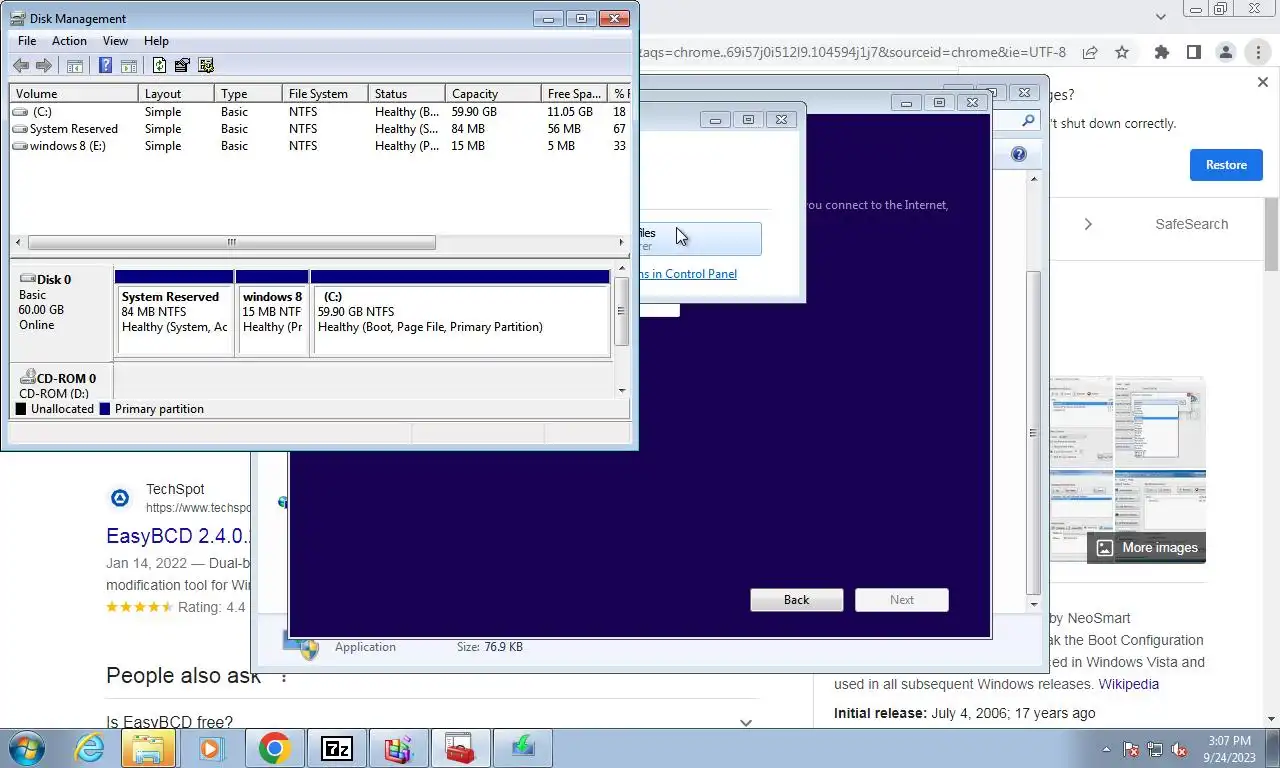Toggle the console tree pane toolbar icon

[75, 66]
